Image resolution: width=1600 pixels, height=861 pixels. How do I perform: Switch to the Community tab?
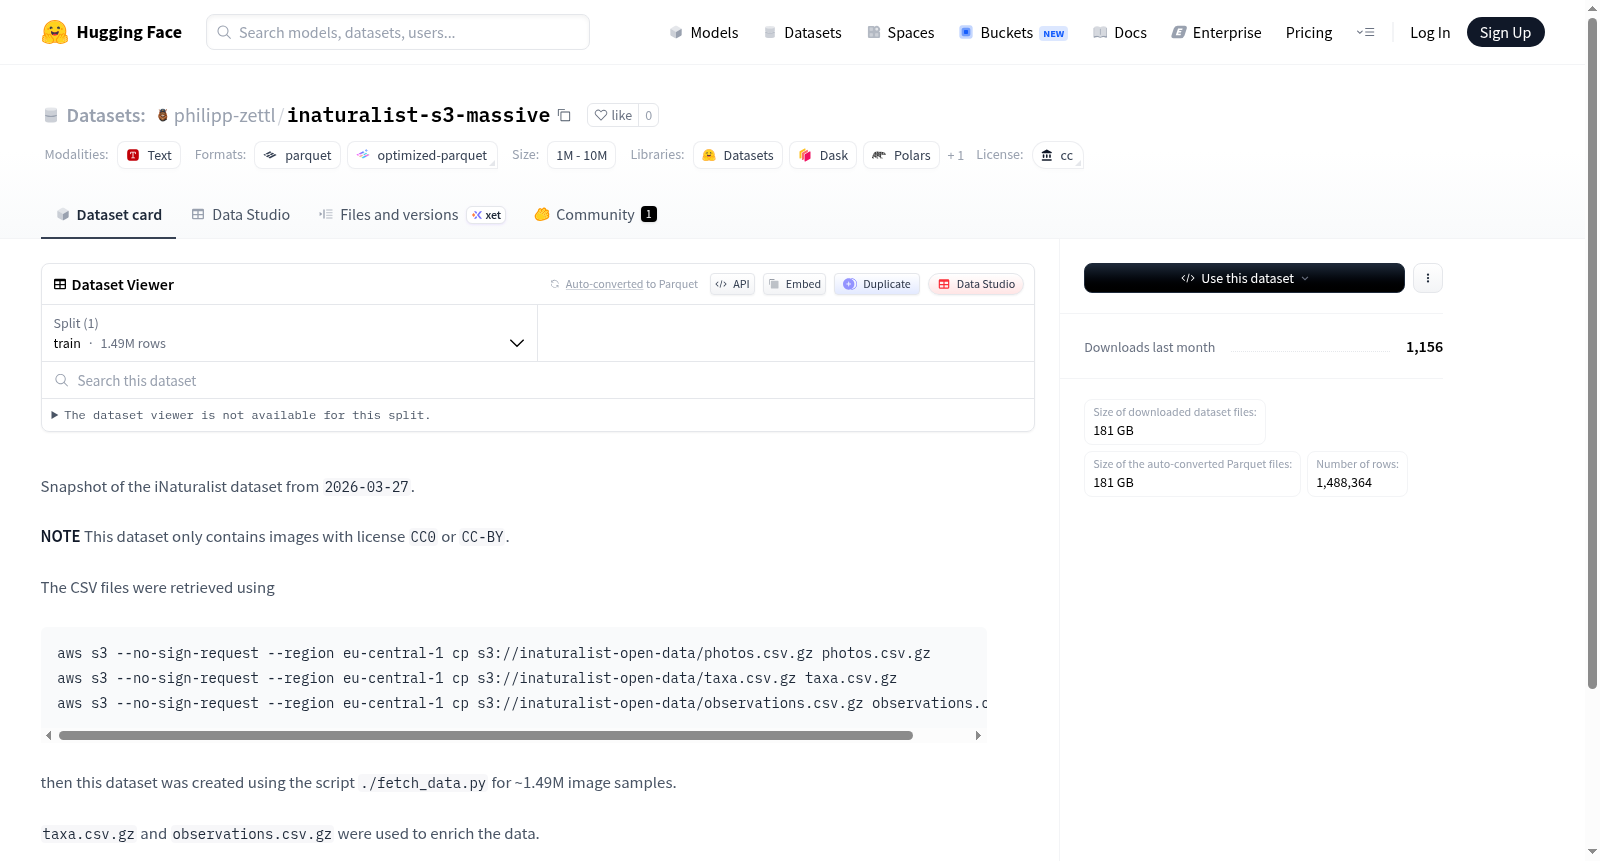coord(595,214)
